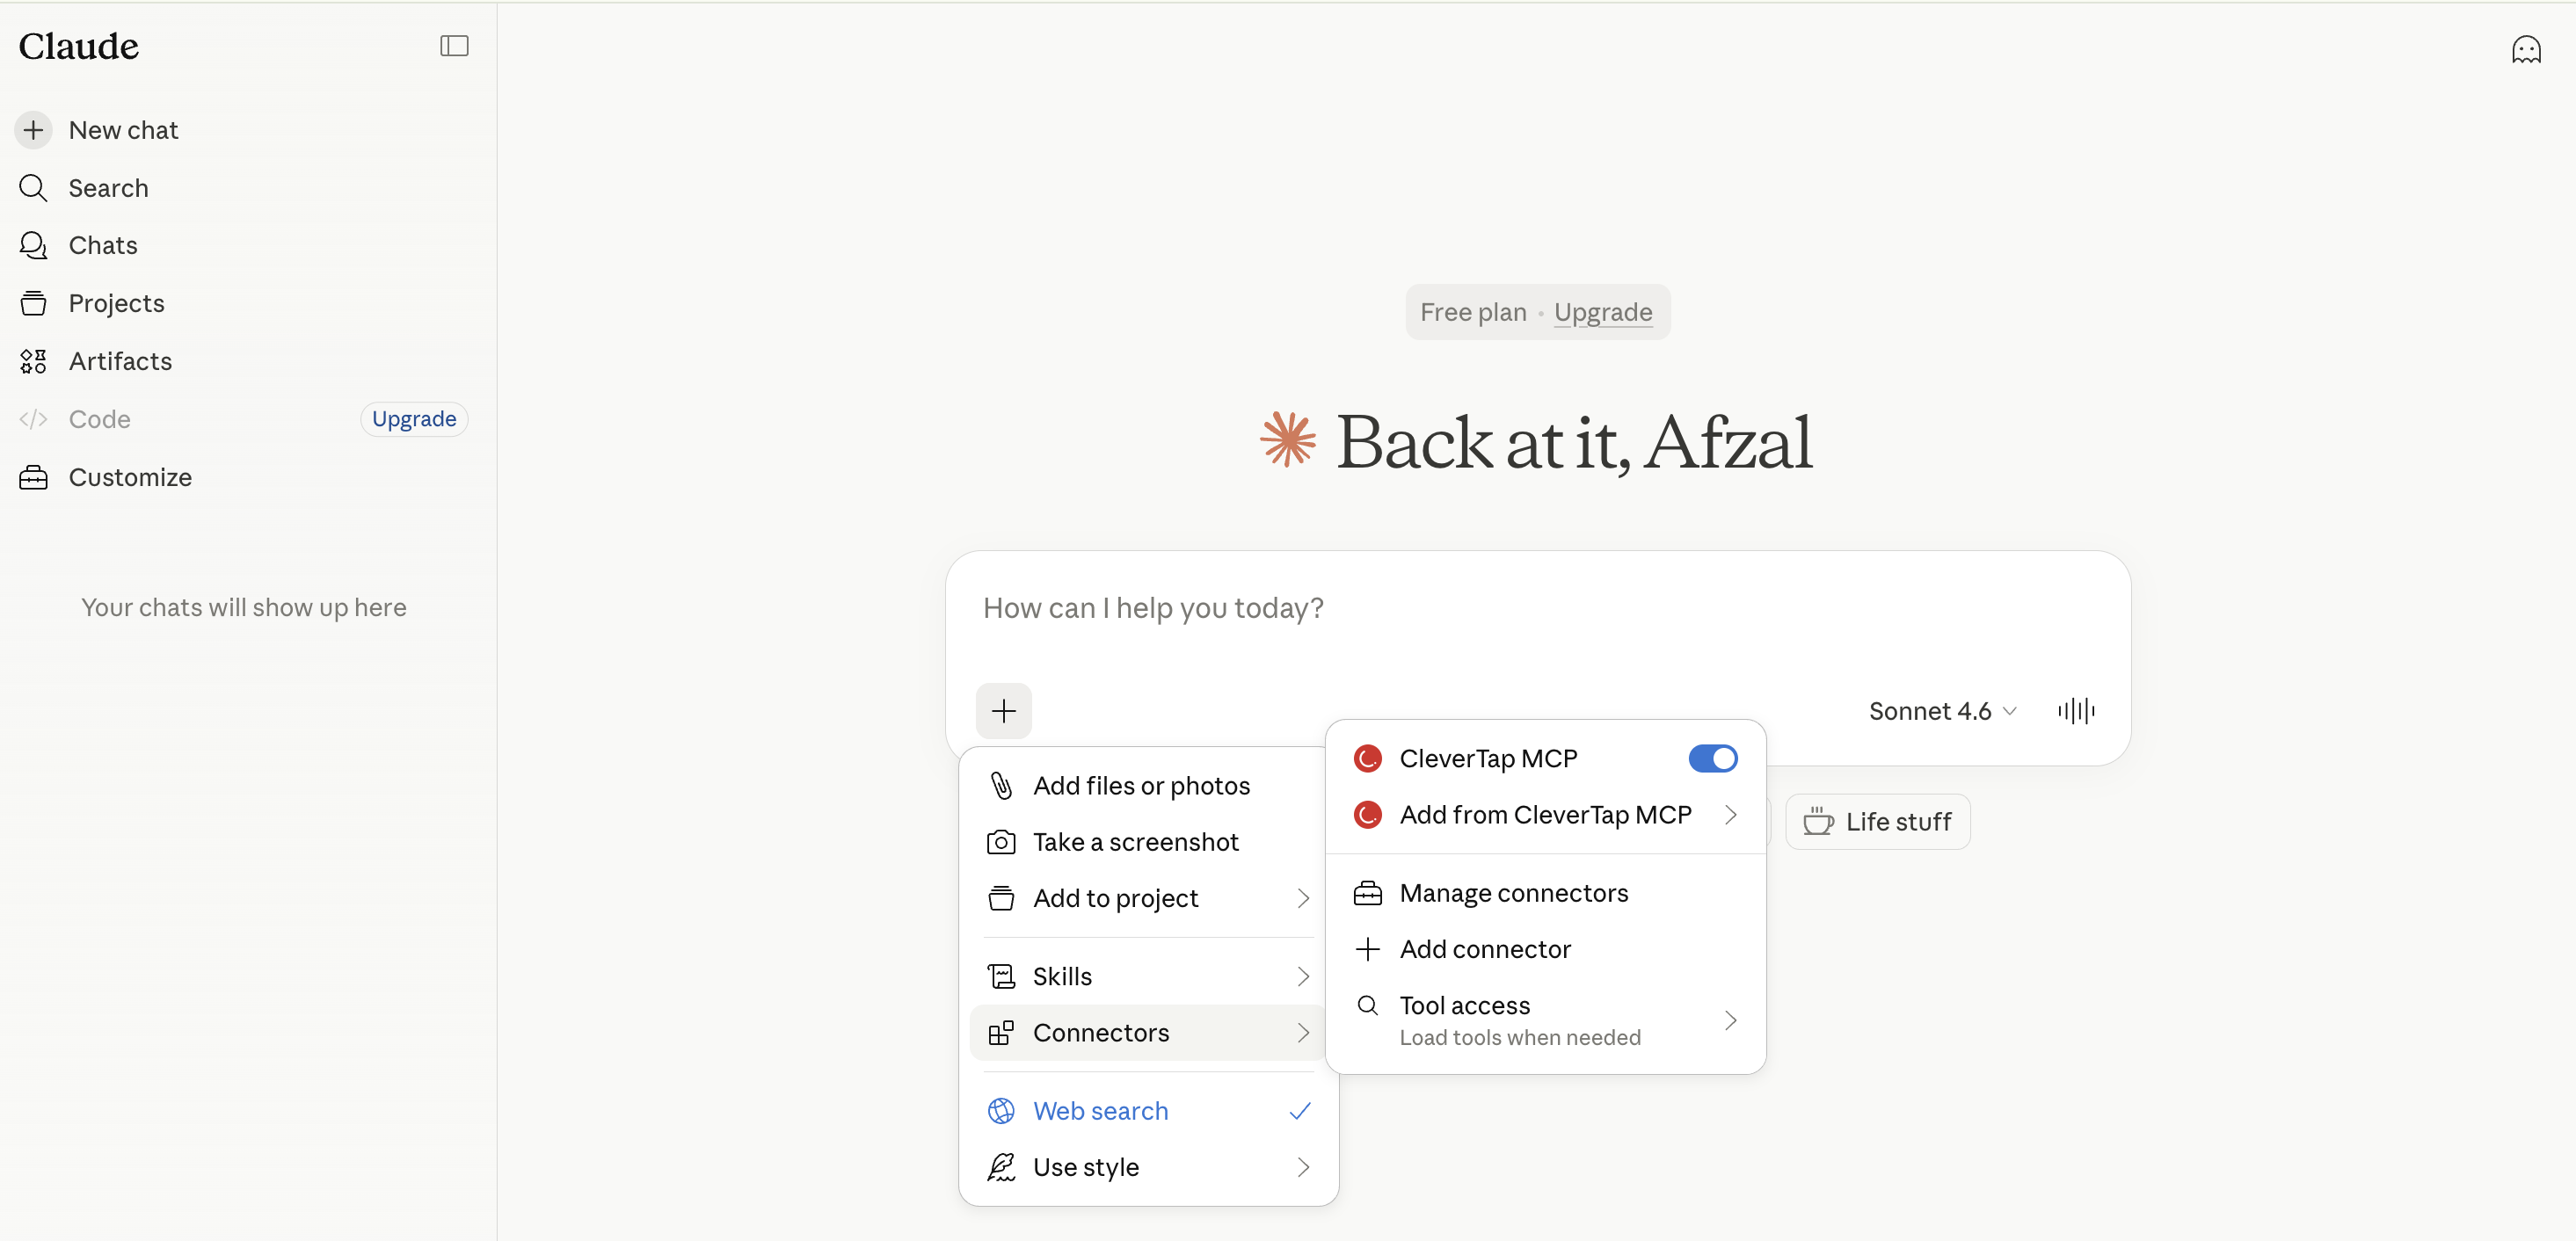Click the Tool access magnifier icon

tap(1367, 1005)
